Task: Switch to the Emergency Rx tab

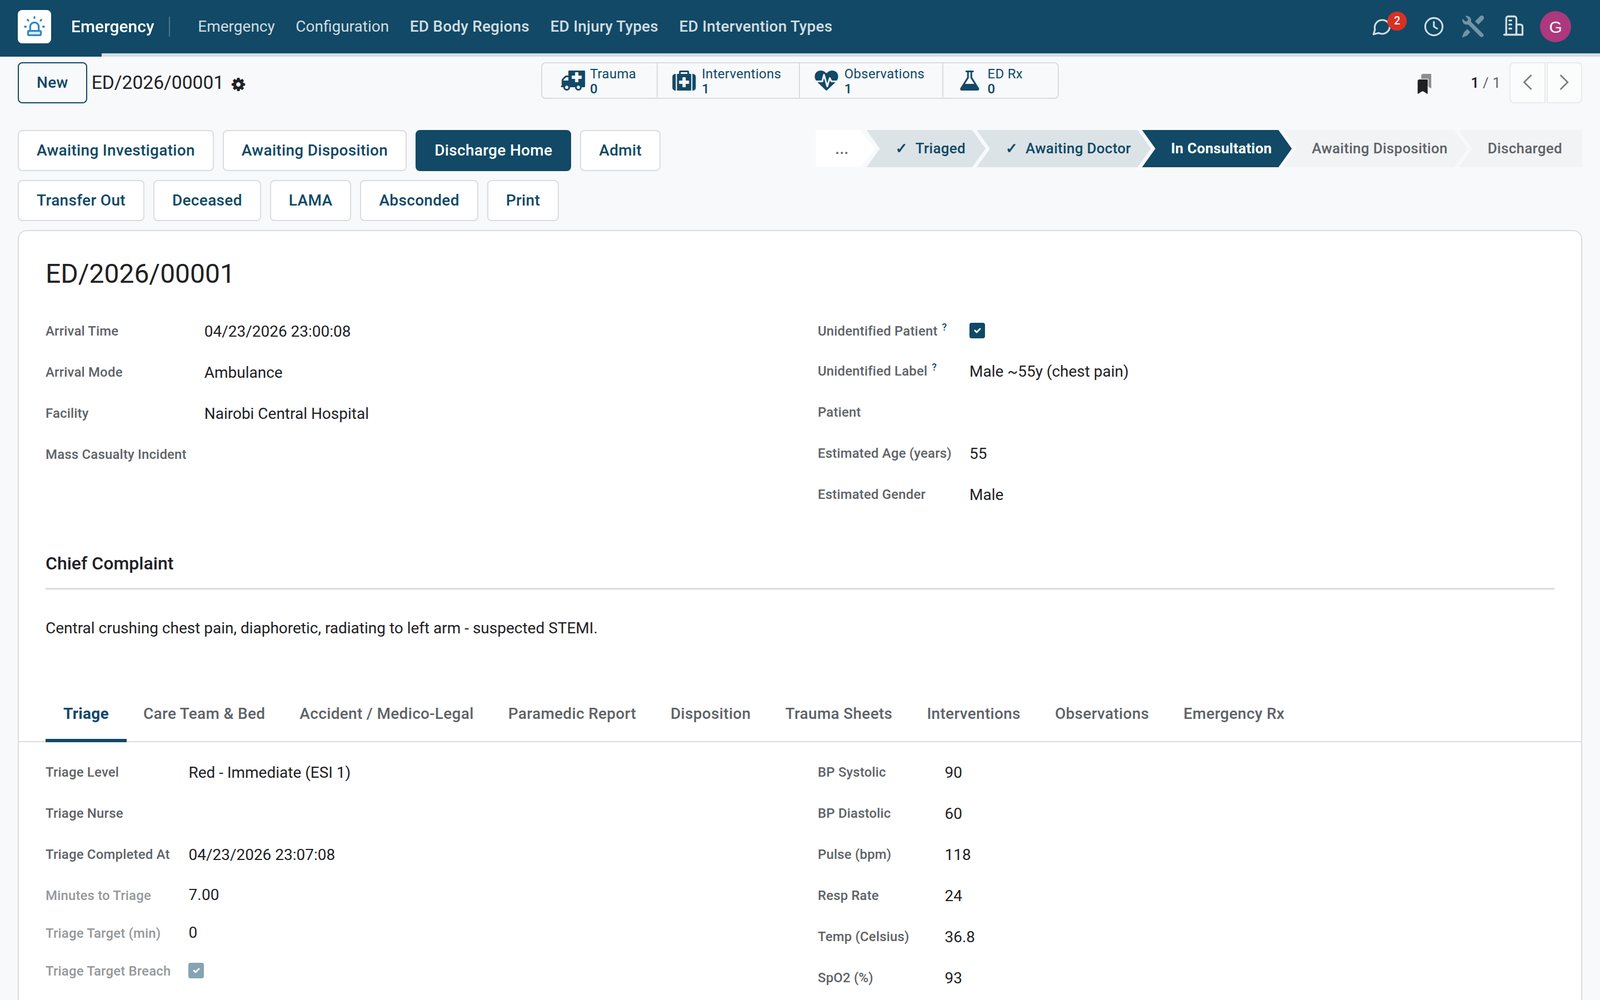Action: click(x=1233, y=714)
